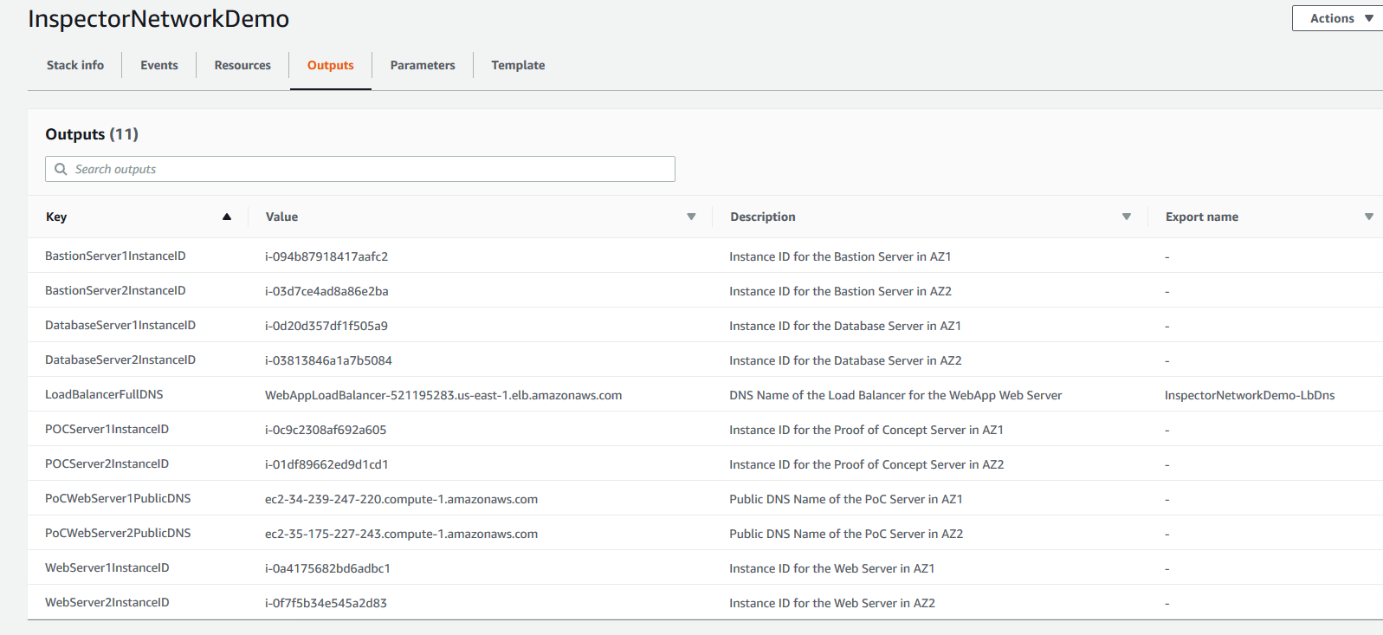Select the PoCWebServer2PublicDNS key
Image resolution: width=1383 pixels, height=635 pixels.
[118, 533]
